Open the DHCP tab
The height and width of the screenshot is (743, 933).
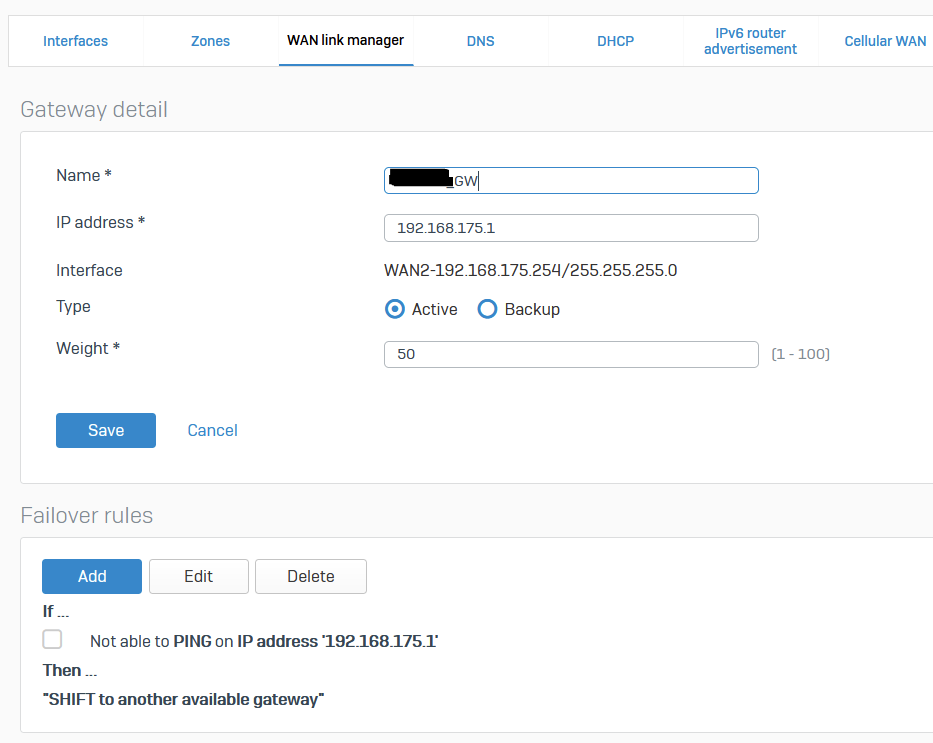(x=615, y=41)
